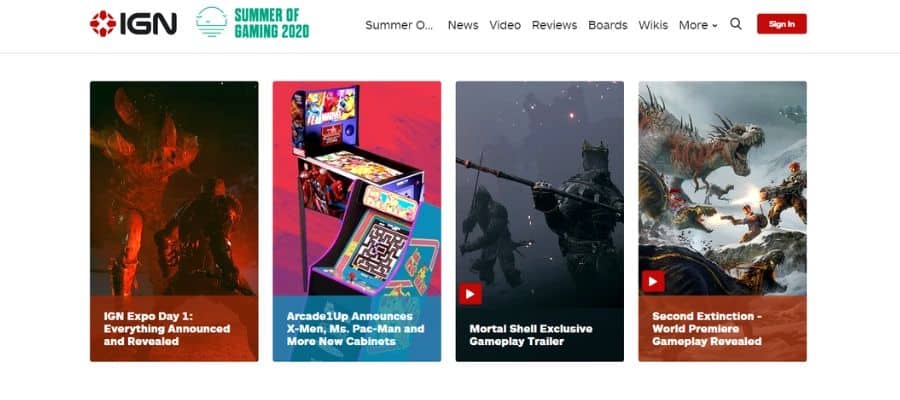Go to the News section
Screen dimensions: 900x400
[x=463, y=25]
